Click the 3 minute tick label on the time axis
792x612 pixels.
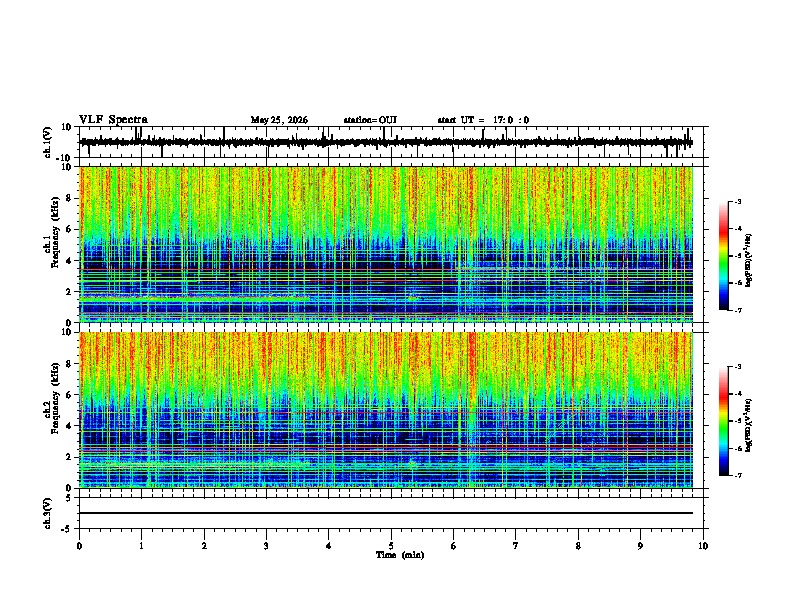coord(266,546)
